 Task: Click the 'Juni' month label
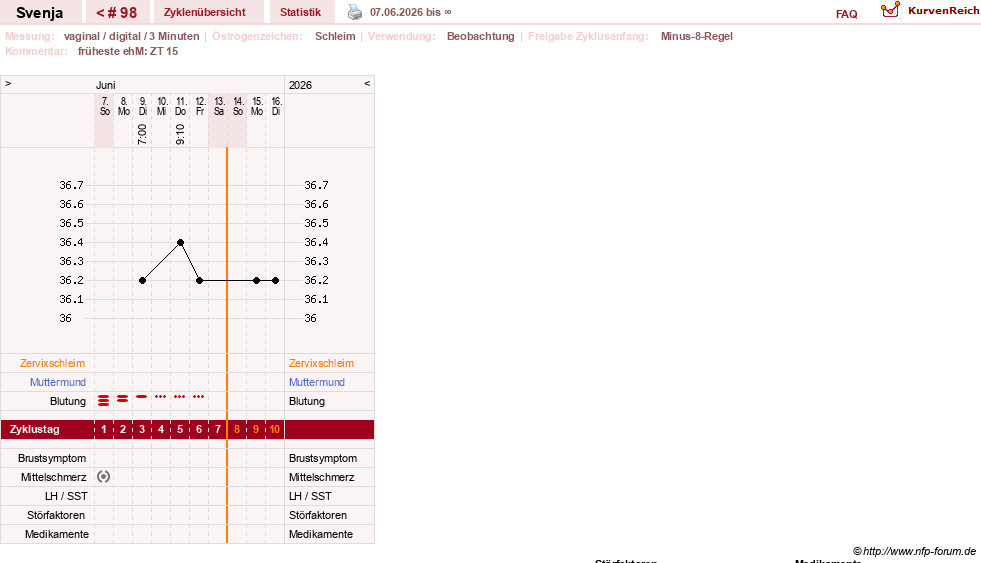[x=106, y=85]
